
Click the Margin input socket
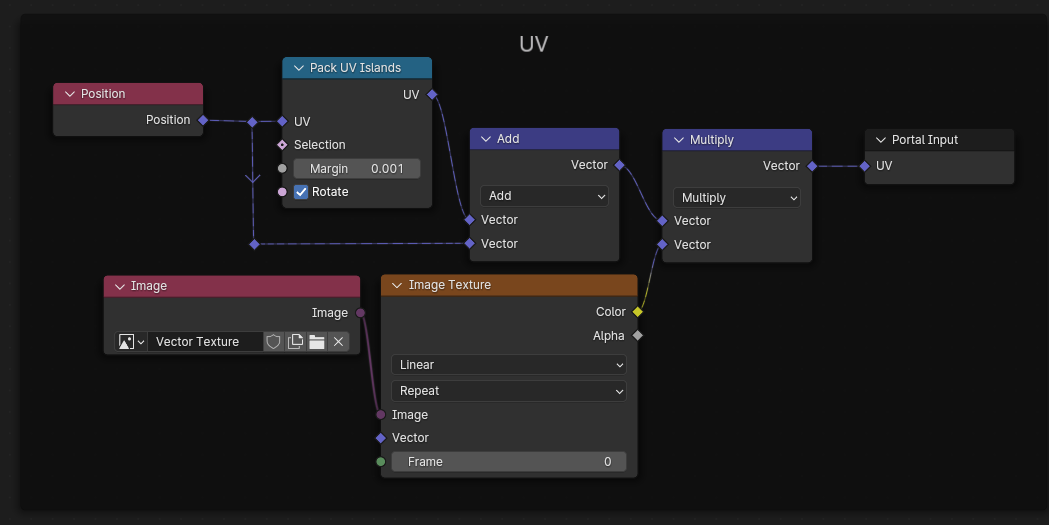tap(282, 169)
